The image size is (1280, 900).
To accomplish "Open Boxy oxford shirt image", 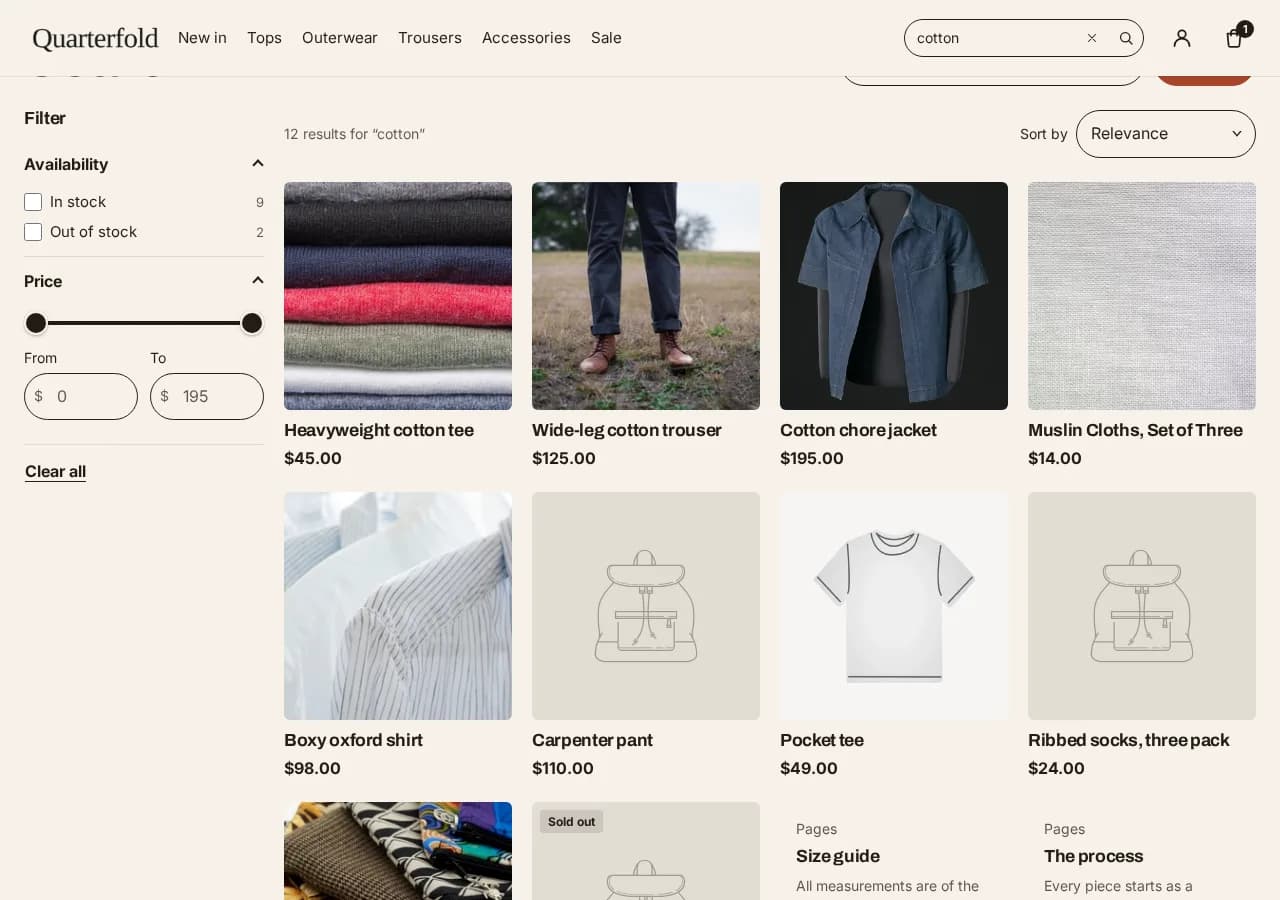I will pos(398,606).
